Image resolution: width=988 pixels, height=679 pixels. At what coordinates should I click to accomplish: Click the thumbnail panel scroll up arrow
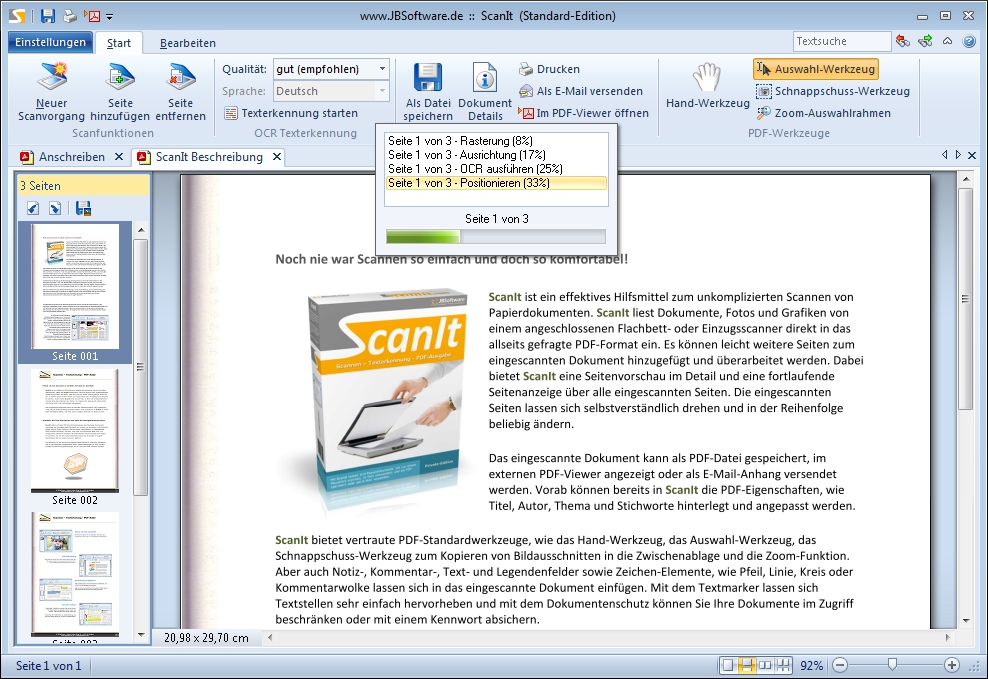point(141,230)
